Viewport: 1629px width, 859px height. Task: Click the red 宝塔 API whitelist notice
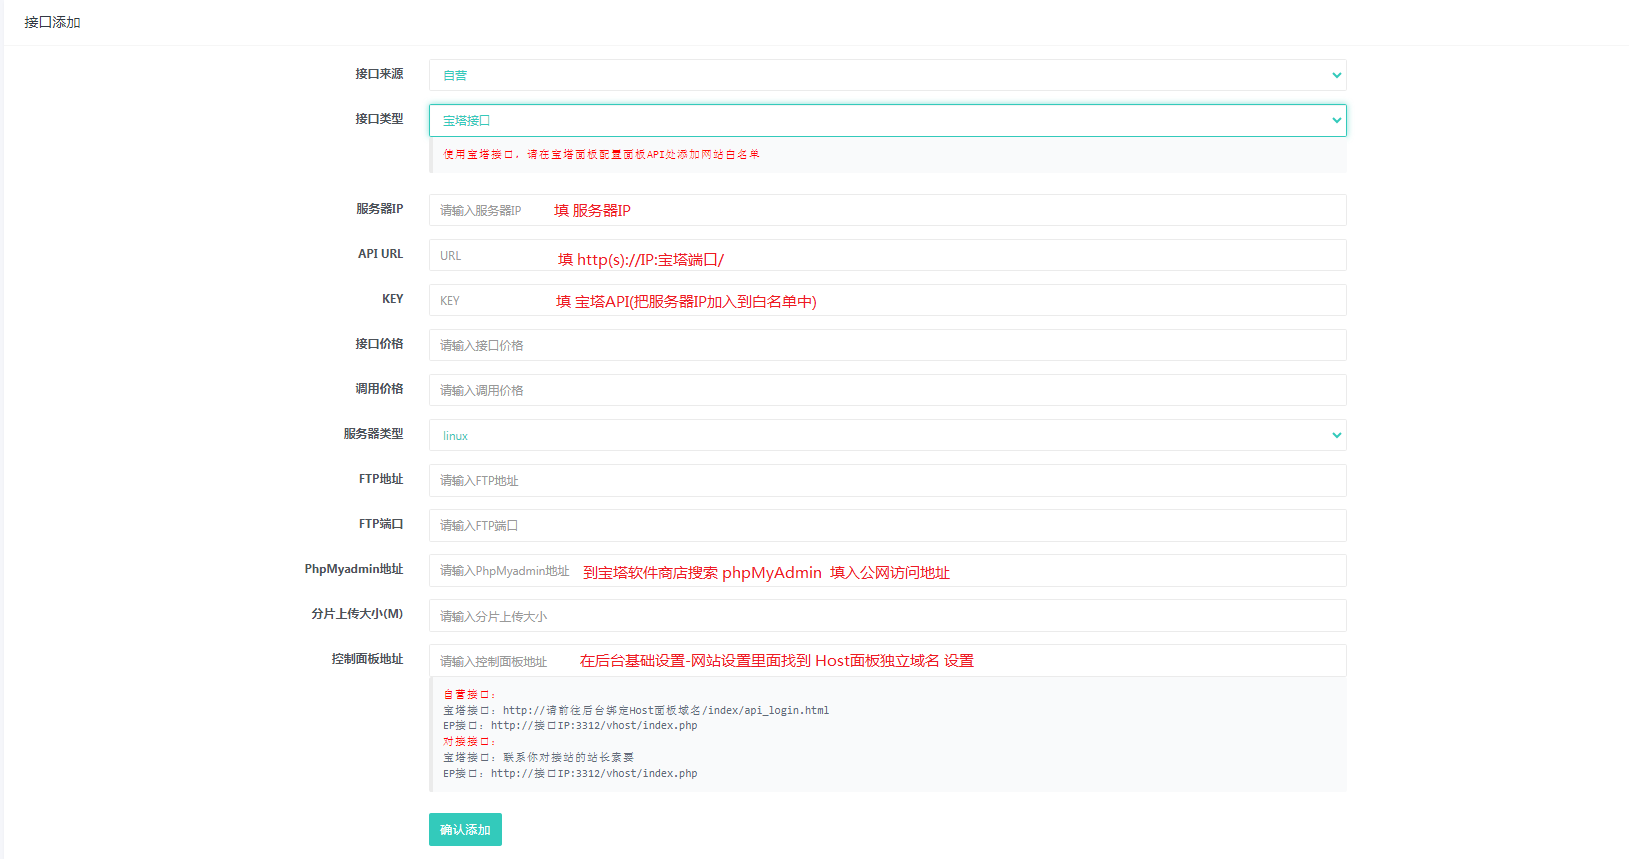(x=601, y=155)
